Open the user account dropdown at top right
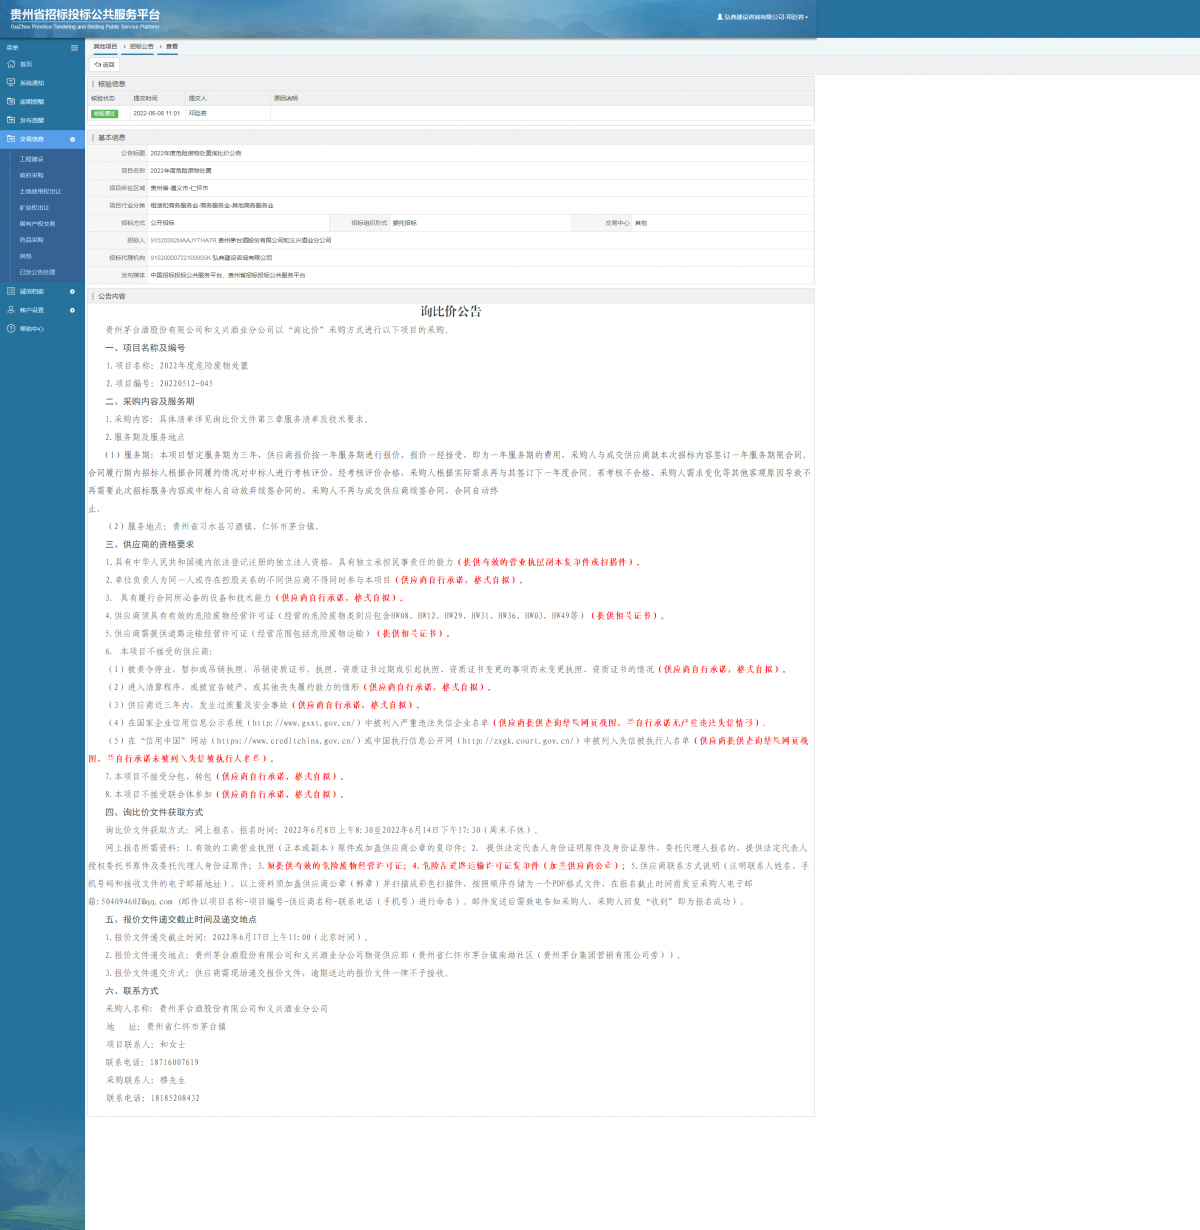 tap(762, 17)
